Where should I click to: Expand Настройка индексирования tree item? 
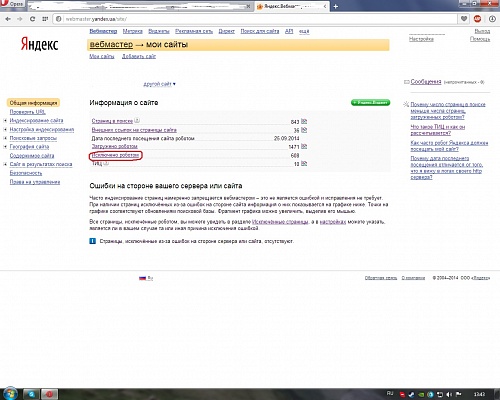tap(5, 129)
